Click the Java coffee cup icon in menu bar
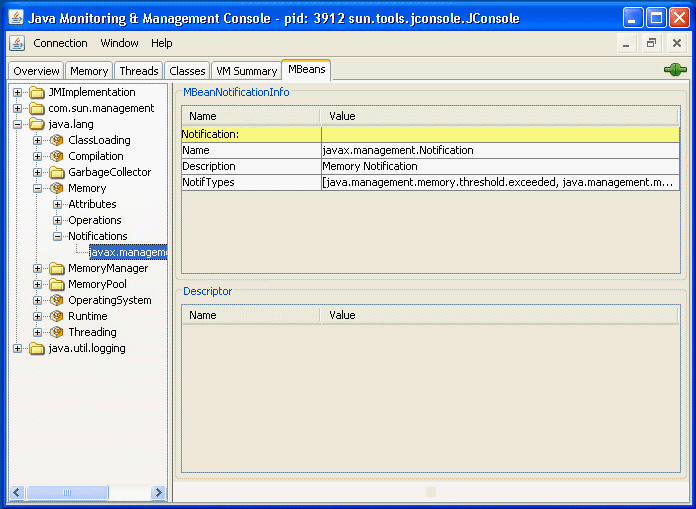The width and height of the screenshot is (696, 509). [x=18, y=43]
